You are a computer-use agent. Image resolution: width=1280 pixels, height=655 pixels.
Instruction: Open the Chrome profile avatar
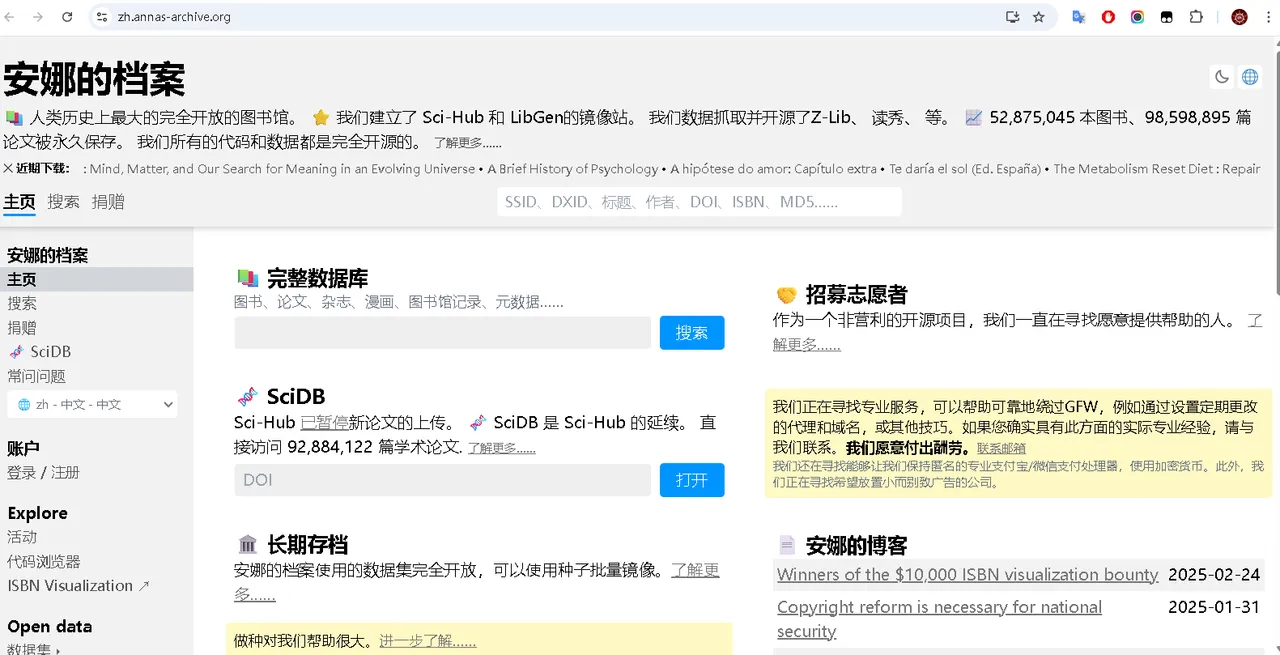tap(1239, 17)
